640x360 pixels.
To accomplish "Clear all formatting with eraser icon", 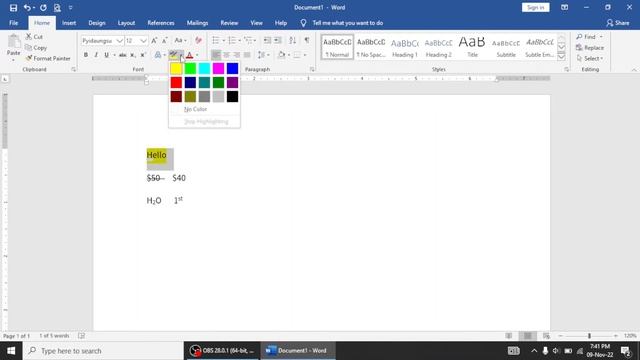I will [198, 40].
